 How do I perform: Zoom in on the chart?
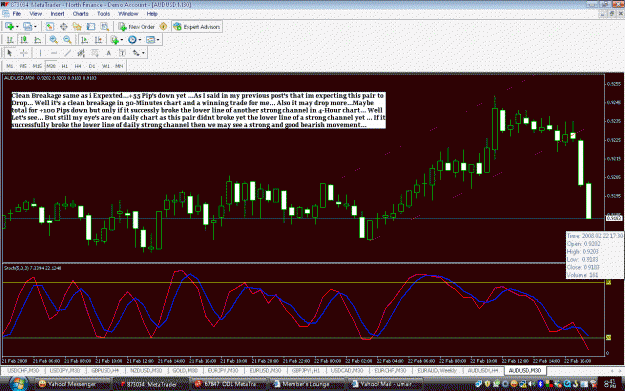pos(53,40)
